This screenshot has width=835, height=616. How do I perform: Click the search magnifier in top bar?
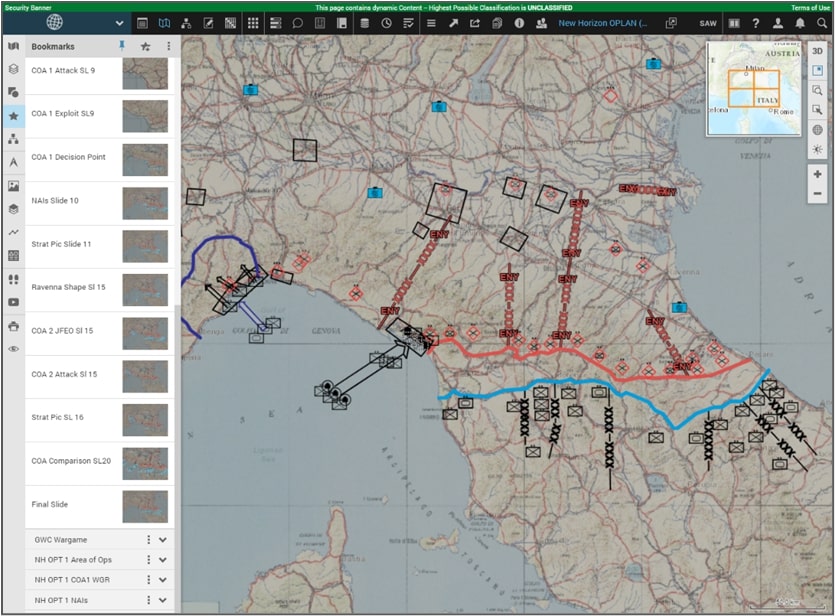(822, 22)
